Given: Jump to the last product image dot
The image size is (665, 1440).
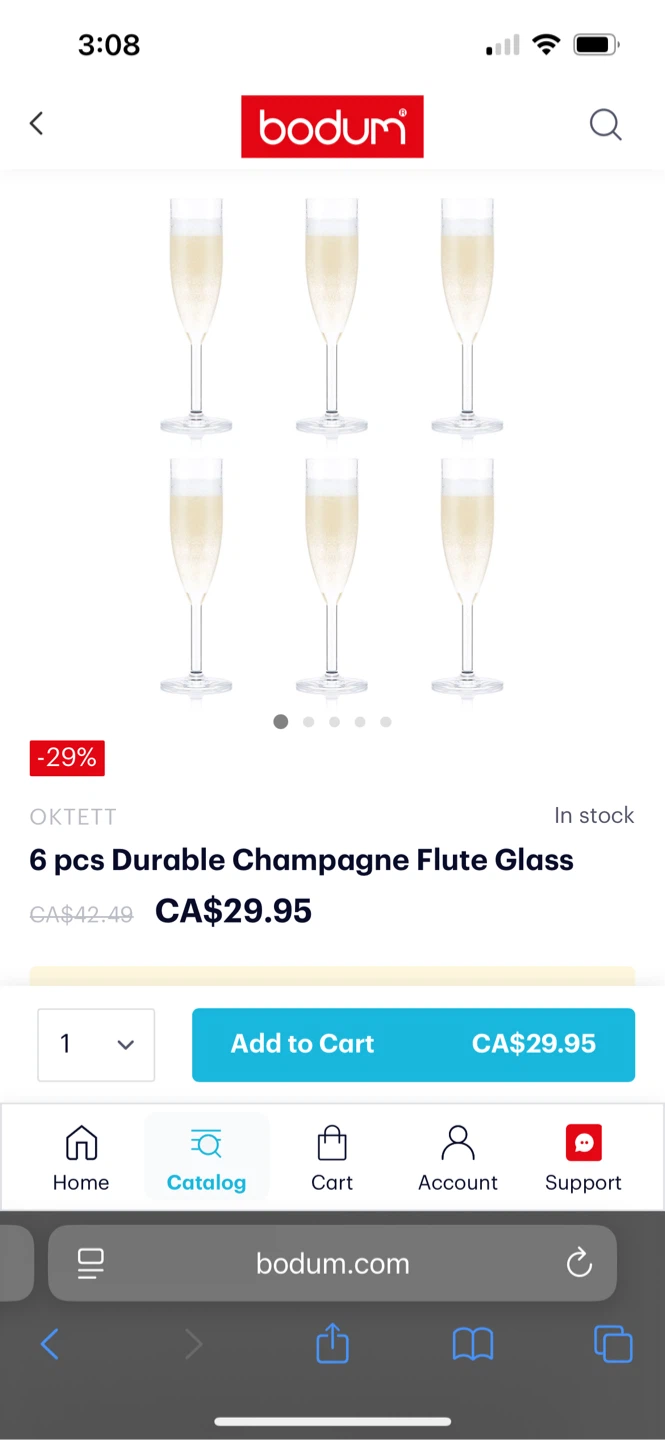Looking at the screenshot, I should pos(386,721).
